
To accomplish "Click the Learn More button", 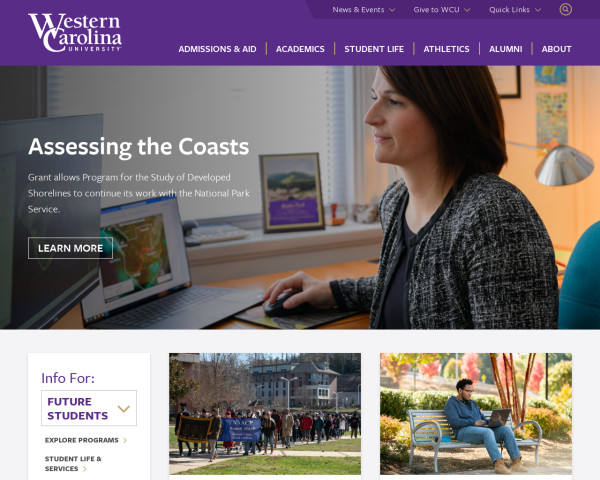I will coord(70,248).
